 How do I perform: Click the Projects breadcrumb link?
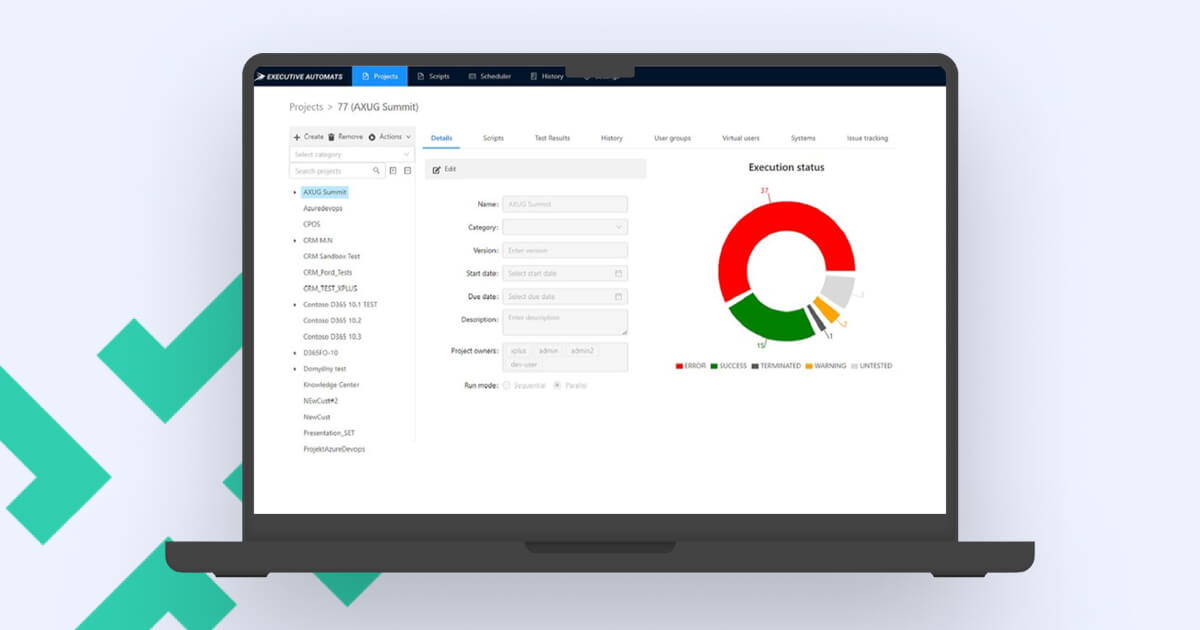tap(306, 107)
